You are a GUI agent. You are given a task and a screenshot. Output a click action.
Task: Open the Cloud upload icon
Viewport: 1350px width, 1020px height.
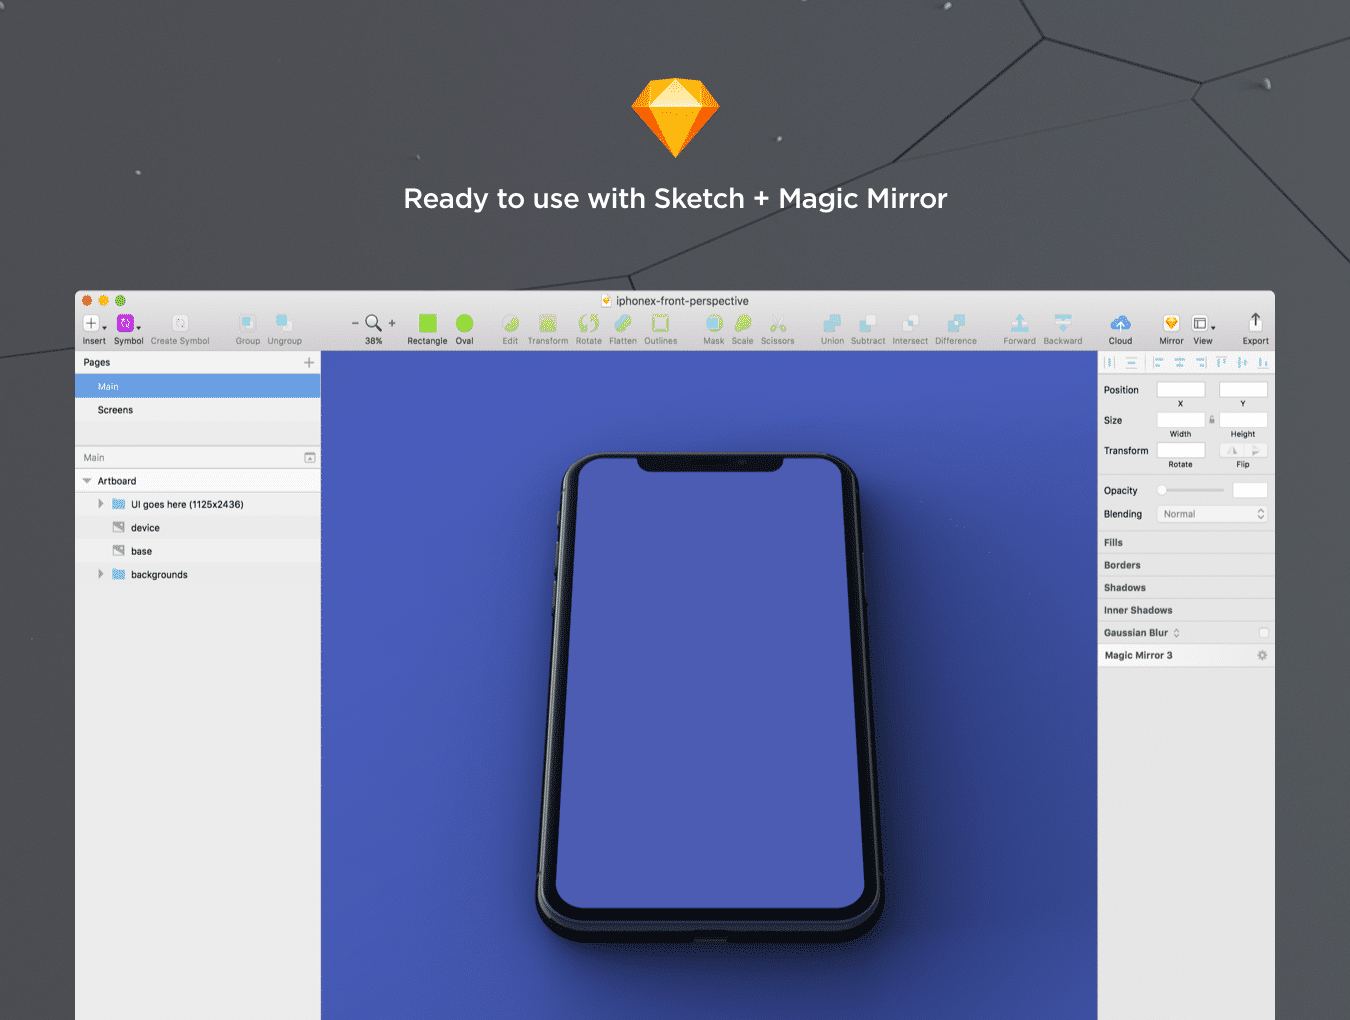coord(1120,323)
